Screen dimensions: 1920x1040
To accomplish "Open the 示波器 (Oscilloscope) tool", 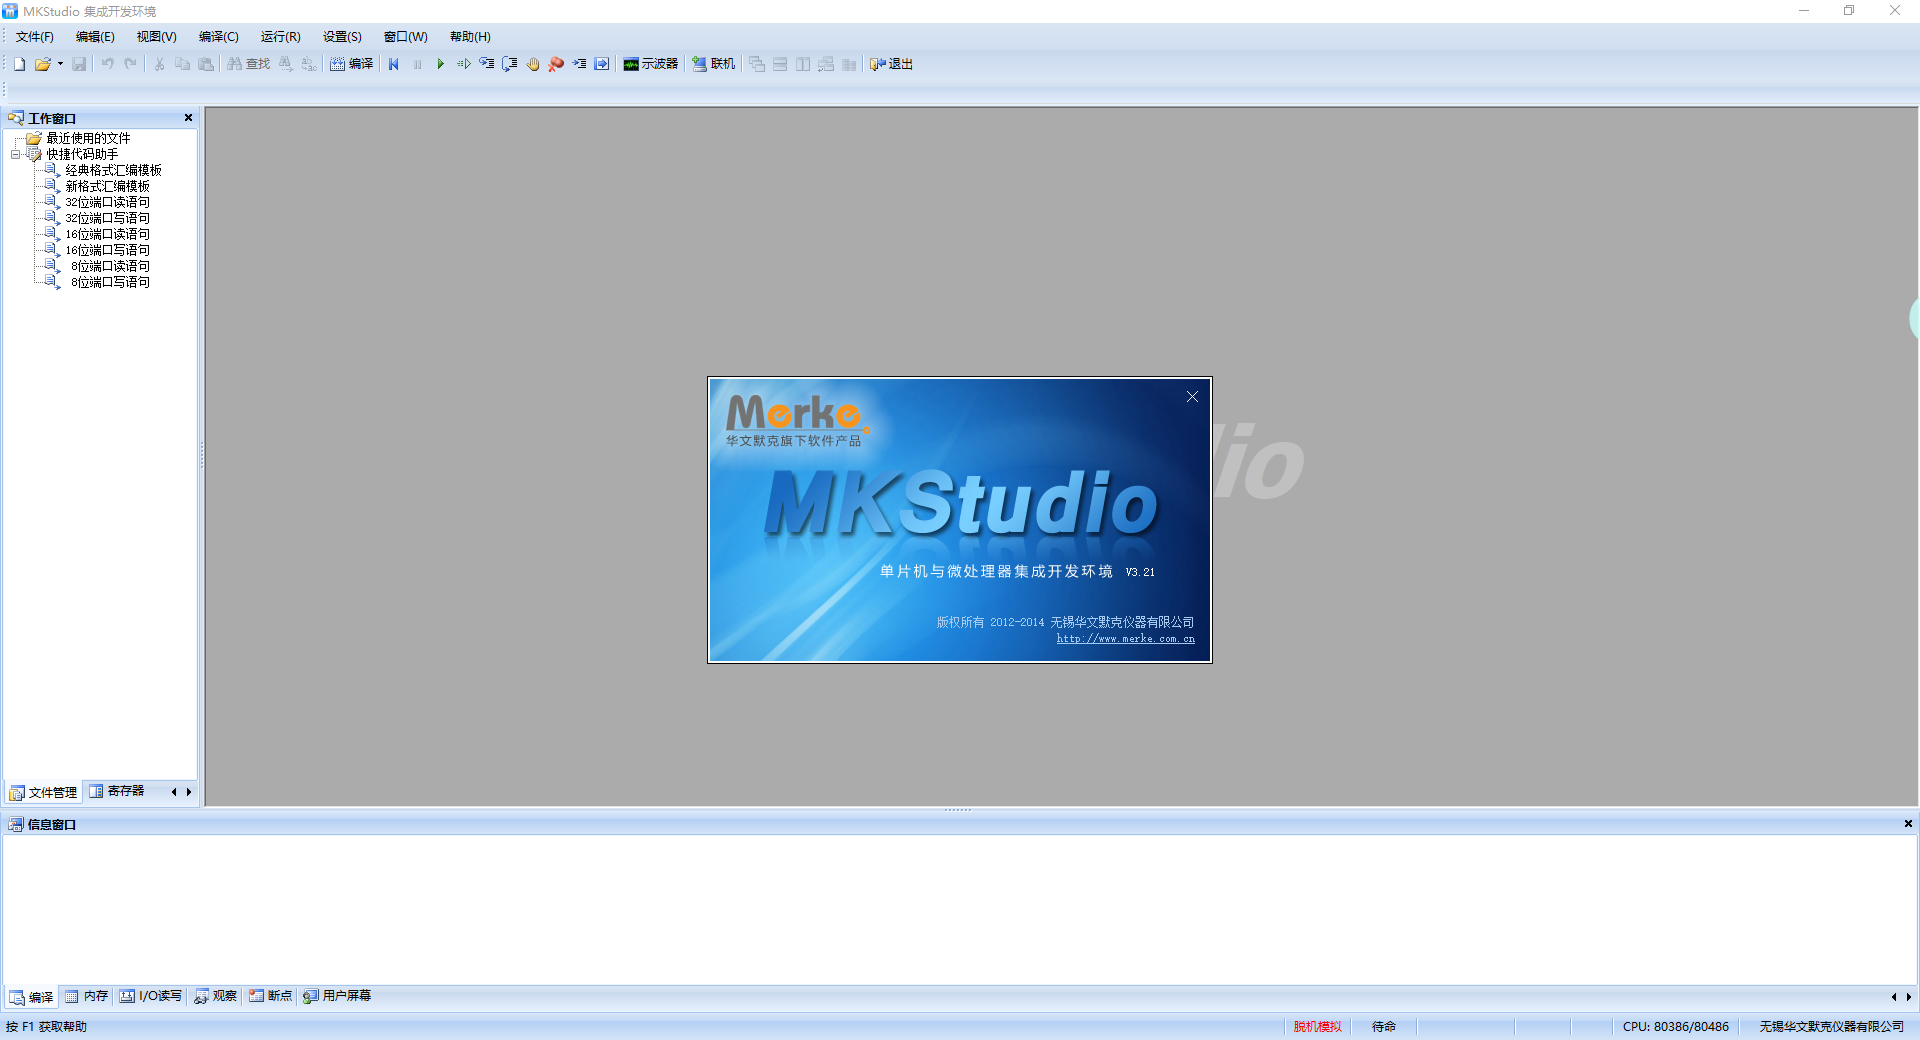I will click(650, 64).
